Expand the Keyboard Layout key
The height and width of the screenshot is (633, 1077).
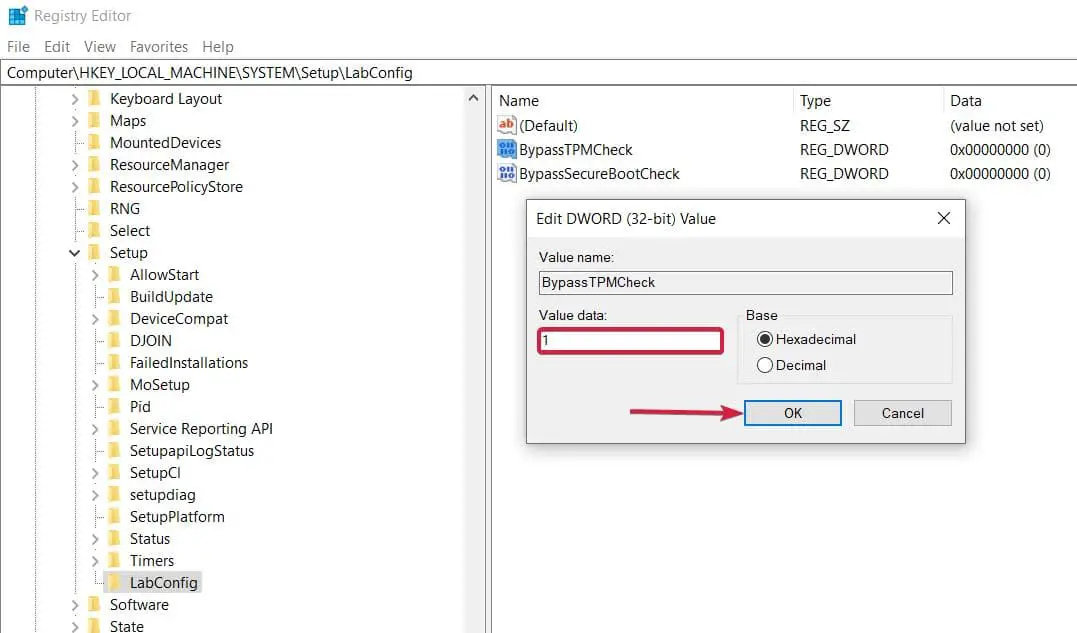pos(75,99)
